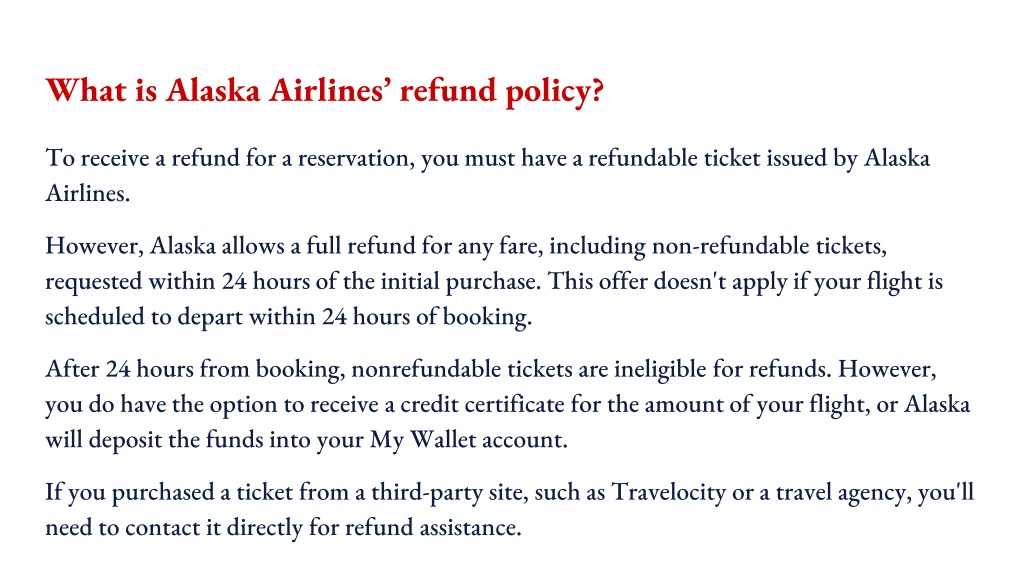This screenshot has height=576, width=1024.
Task: Click the word 'Airlines.' ending first paragraph
Action: (x=88, y=193)
